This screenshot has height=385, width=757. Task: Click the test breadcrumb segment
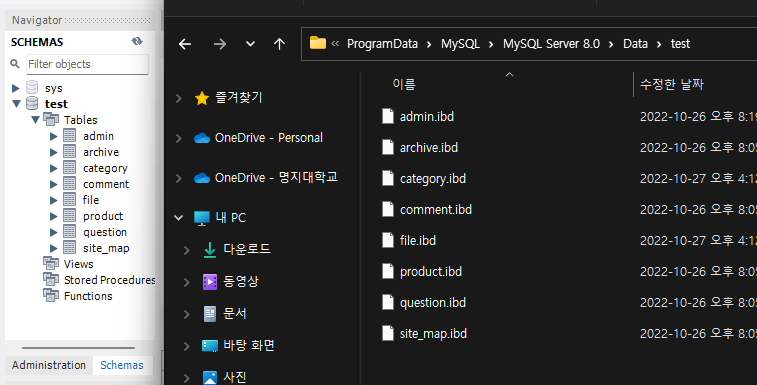coord(680,44)
